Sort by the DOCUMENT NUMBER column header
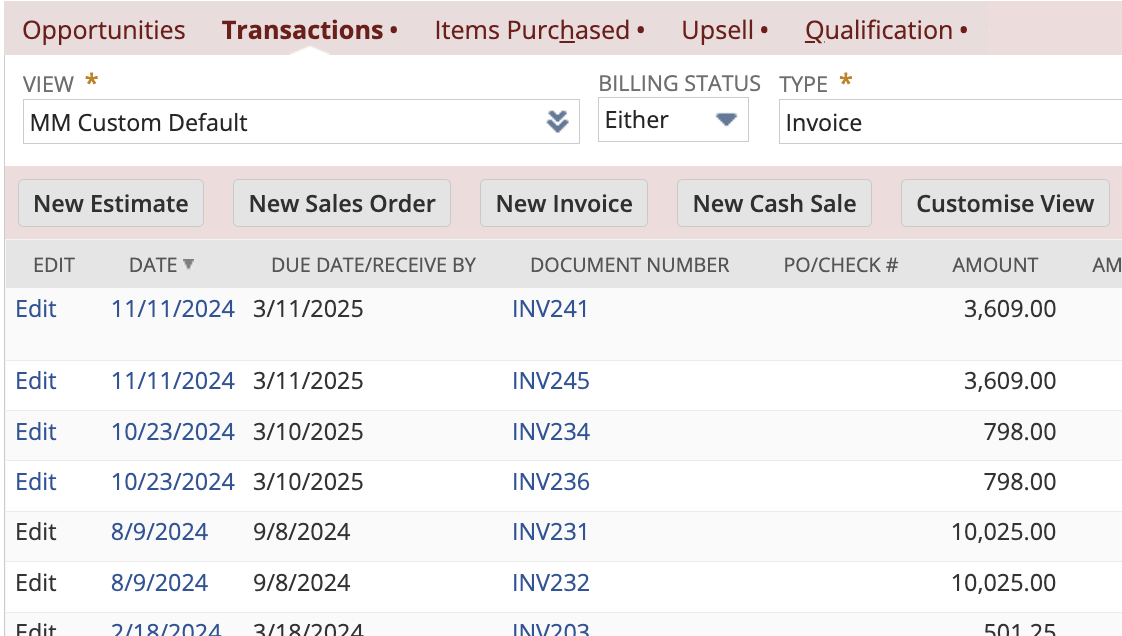 click(629, 264)
